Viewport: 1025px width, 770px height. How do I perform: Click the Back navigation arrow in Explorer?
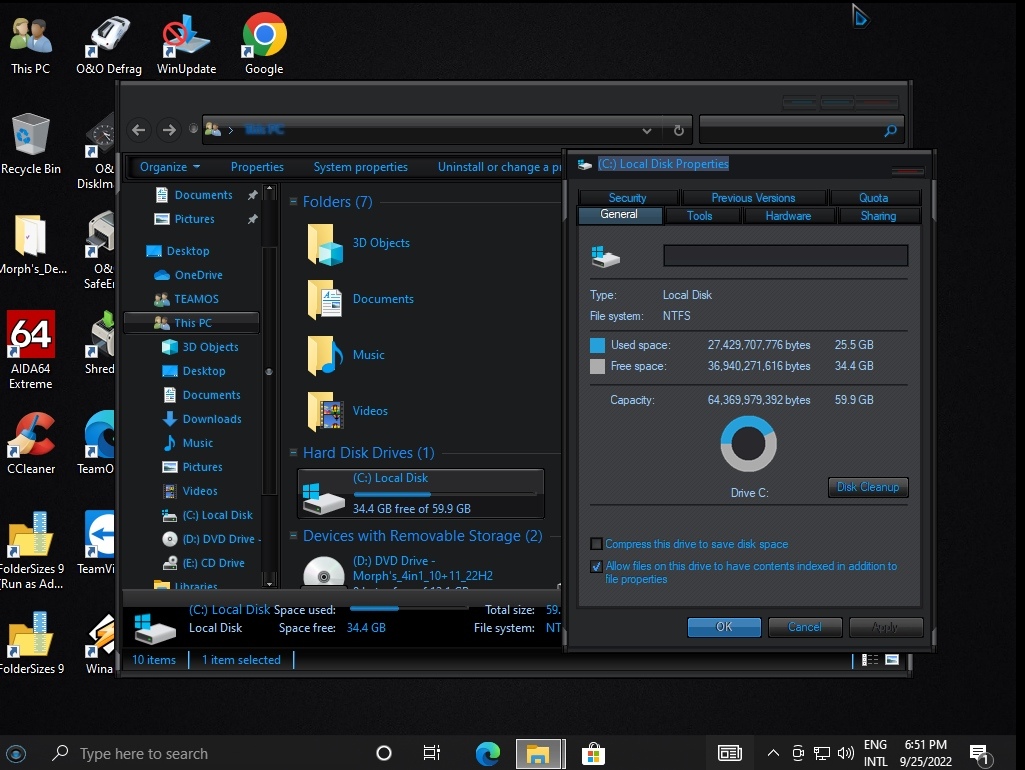(x=139, y=130)
